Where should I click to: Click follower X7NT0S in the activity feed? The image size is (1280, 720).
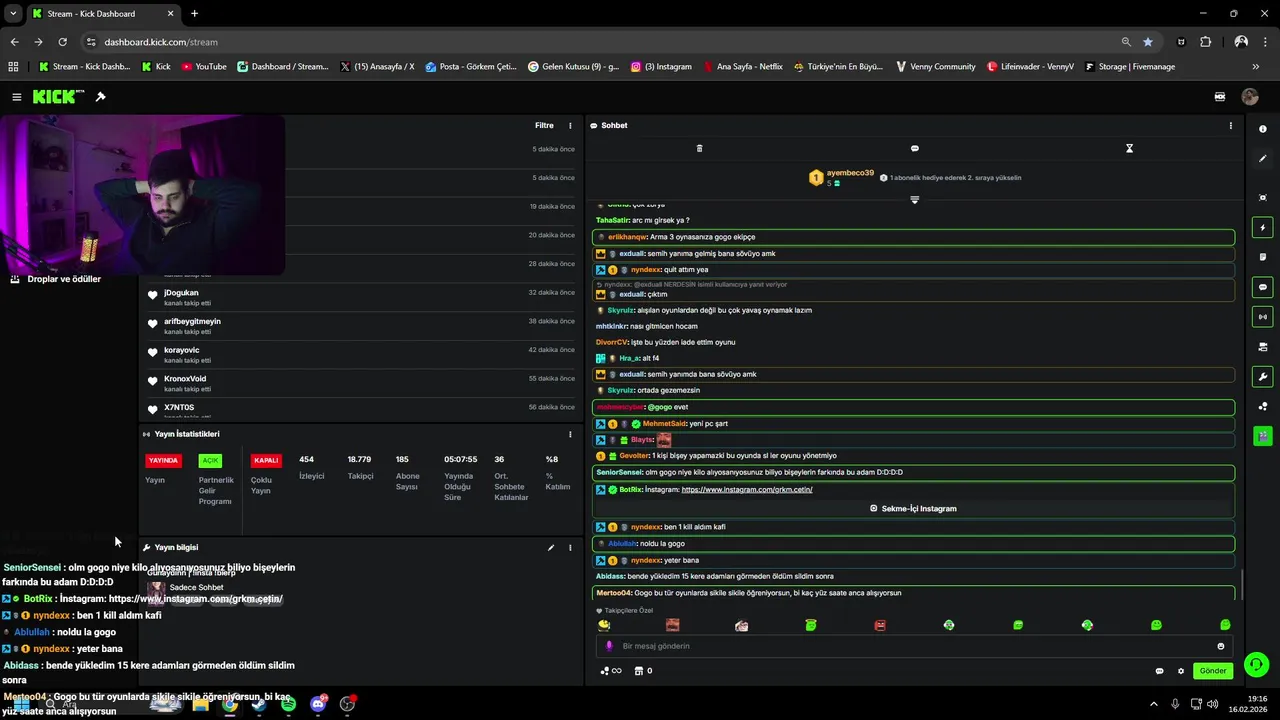click(x=179, y=408)
